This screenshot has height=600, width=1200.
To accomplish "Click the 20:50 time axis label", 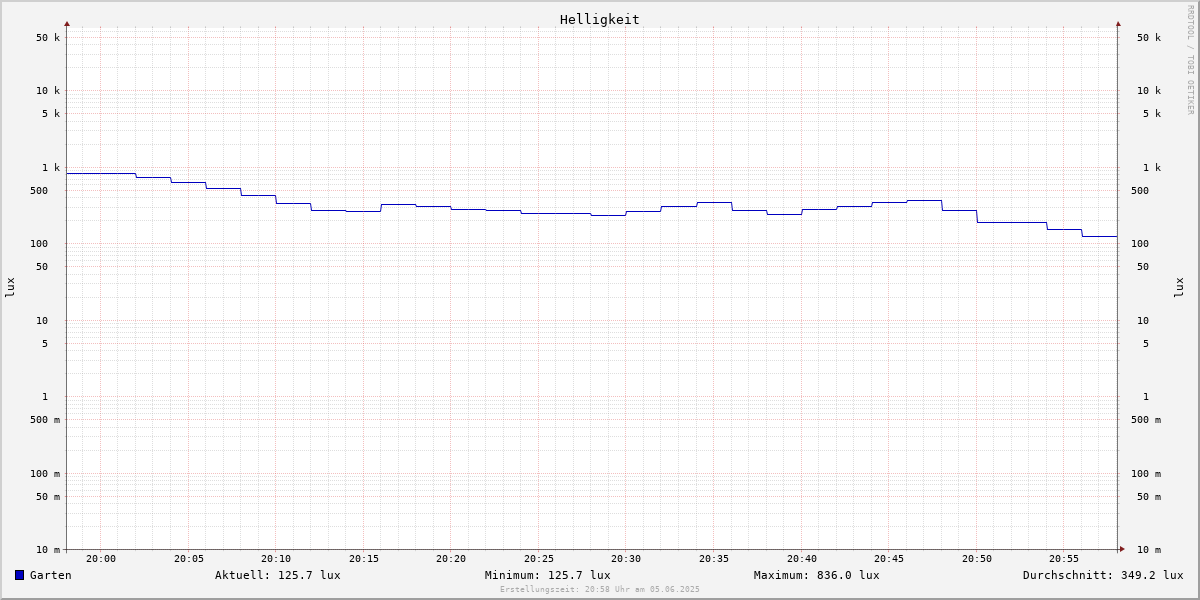I will (x=977, y=559).
